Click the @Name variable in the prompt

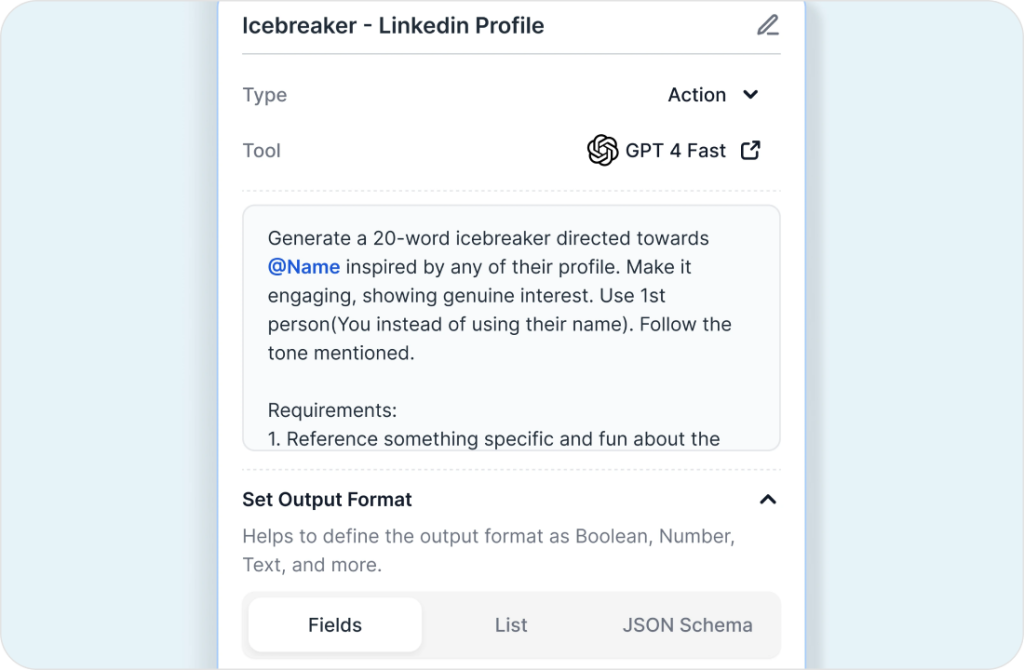click(x=304, y=267)
